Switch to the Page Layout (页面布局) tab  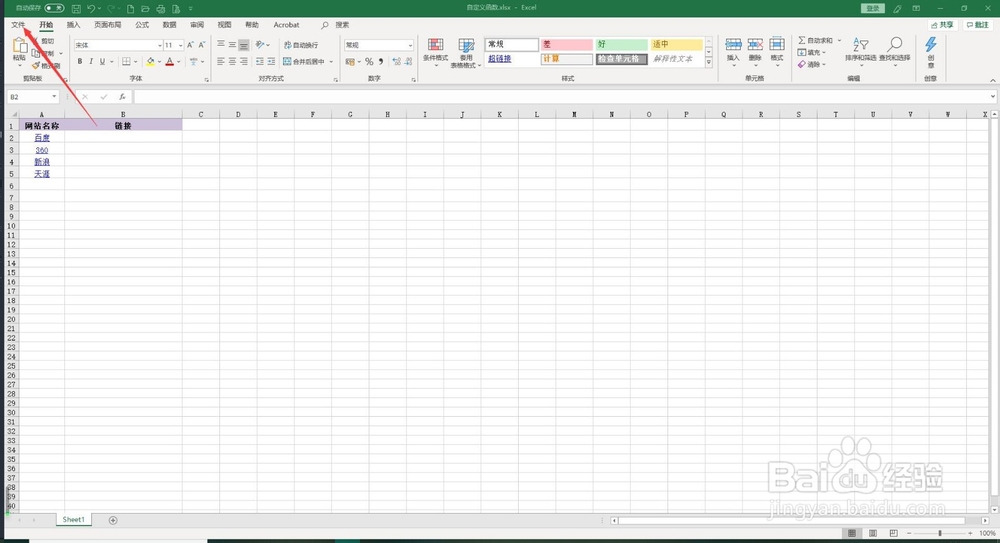[x=107, y=25]
